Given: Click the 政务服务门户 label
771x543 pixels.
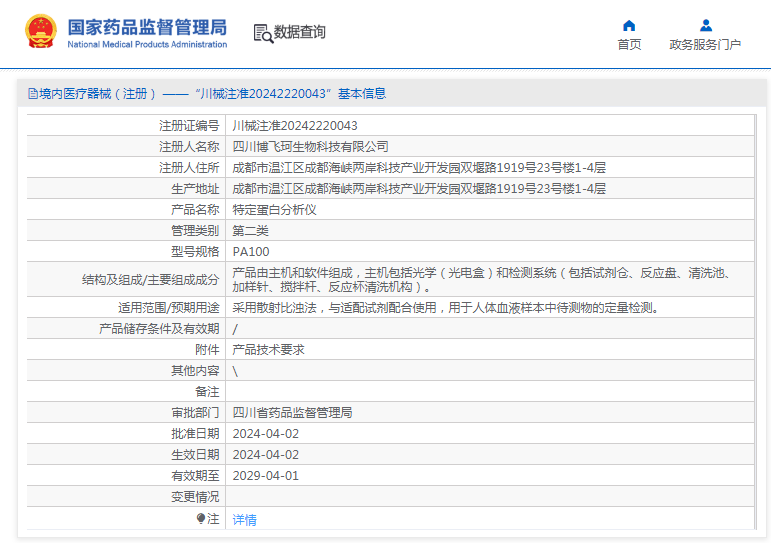Looking at the screenshot, I should click(x=705, y=45).
